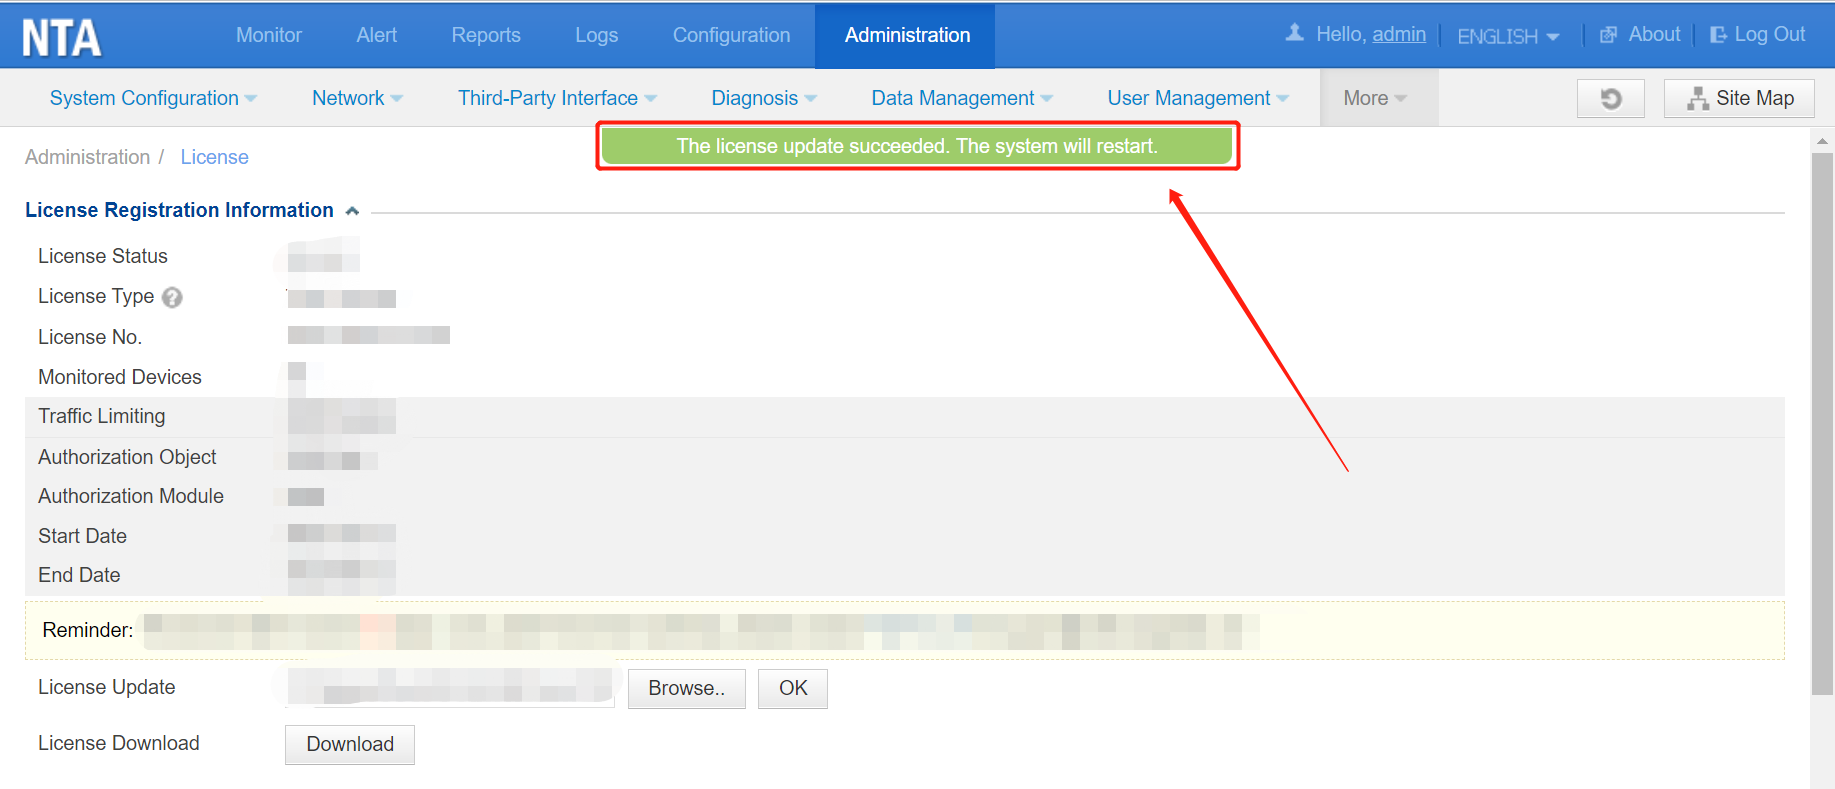Confirm license update with OK button
The image size is (1835, 789).
point(792,689)
